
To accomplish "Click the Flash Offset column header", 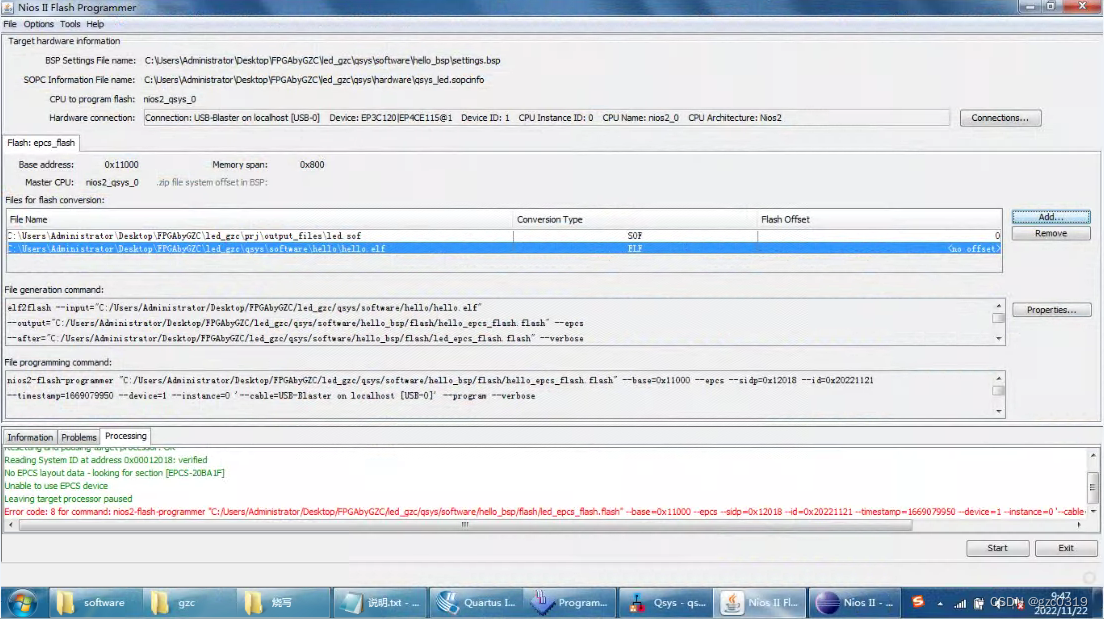I will pyautogui.click(x=879, y=220).
